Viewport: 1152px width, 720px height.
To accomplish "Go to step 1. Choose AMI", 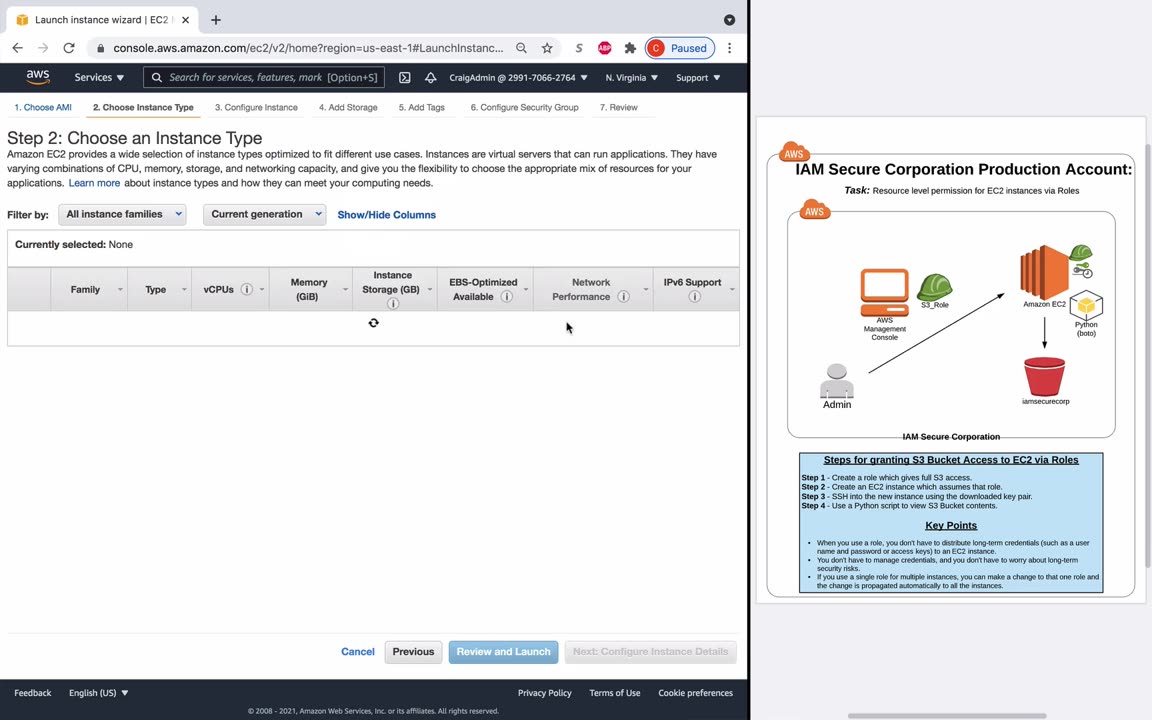I will tap(43, 107).
